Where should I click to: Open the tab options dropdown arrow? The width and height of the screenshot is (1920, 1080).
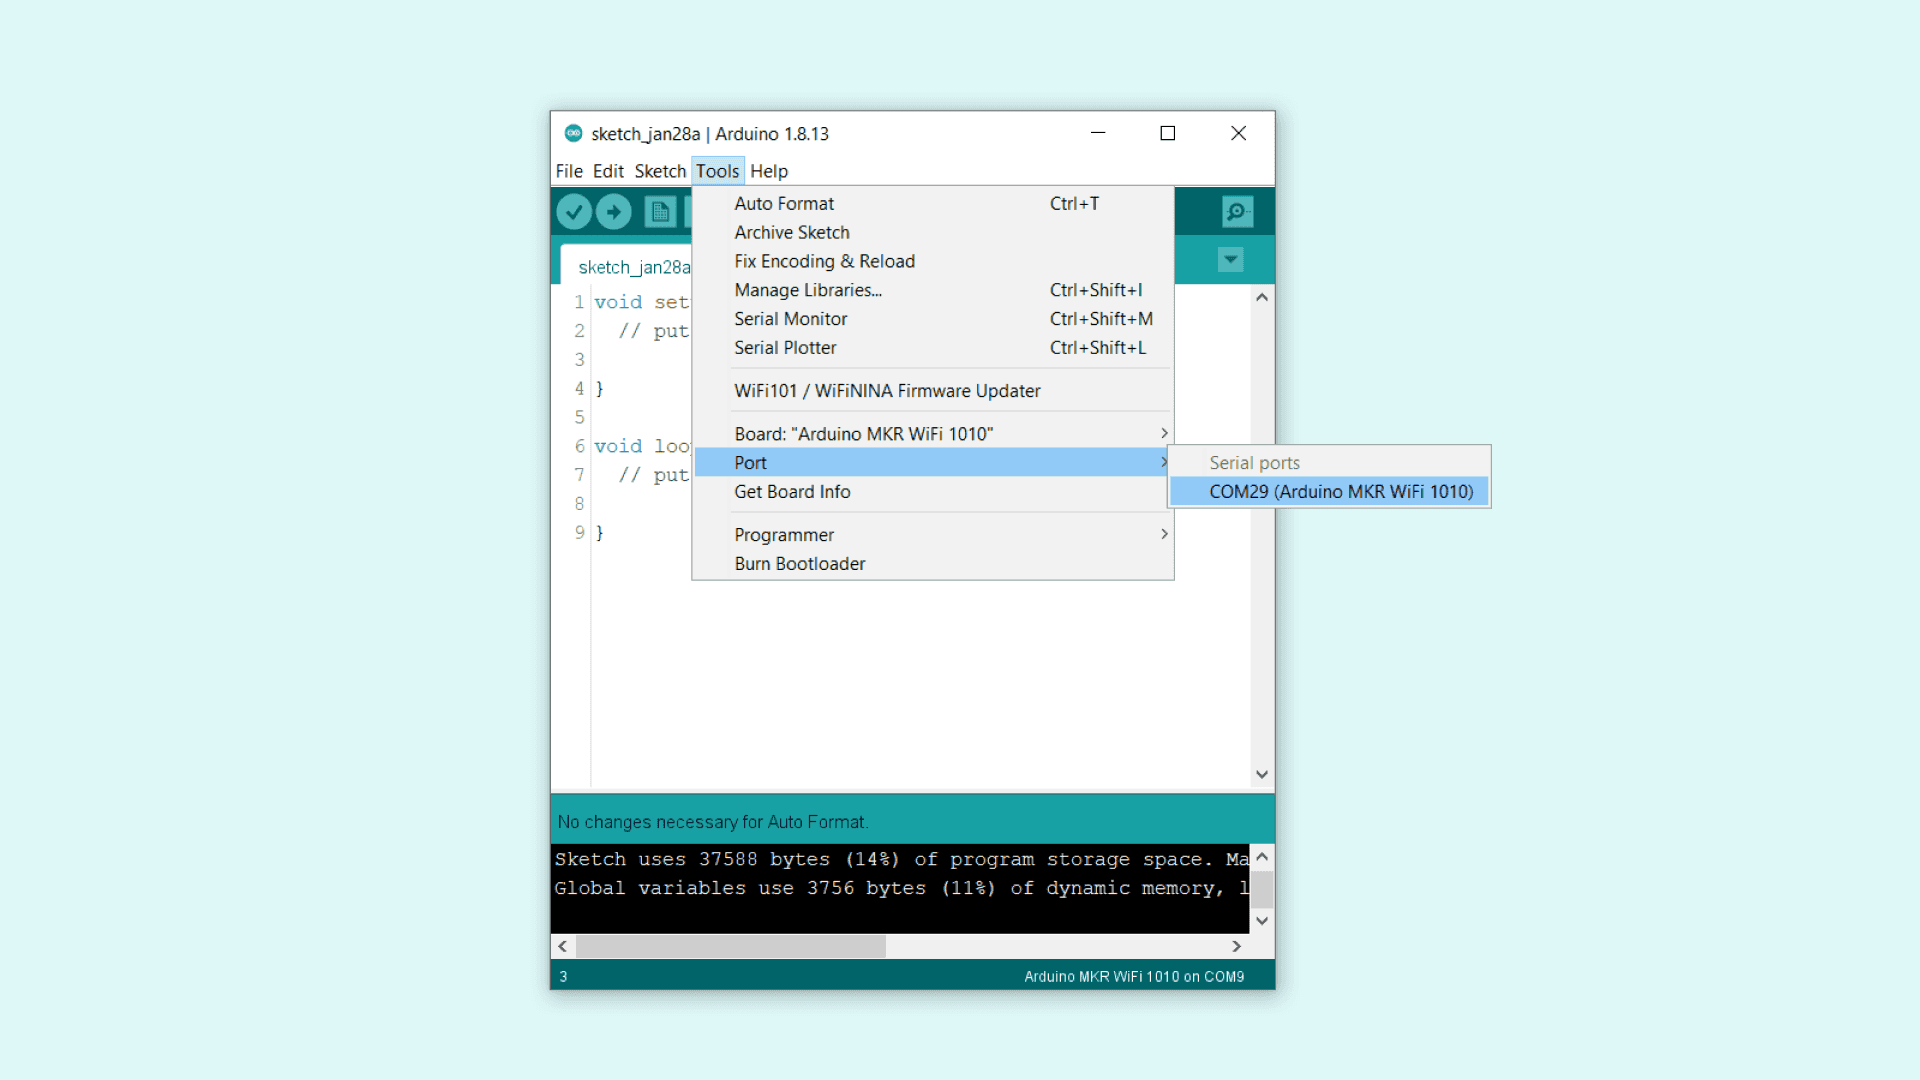click(1231, 260)
